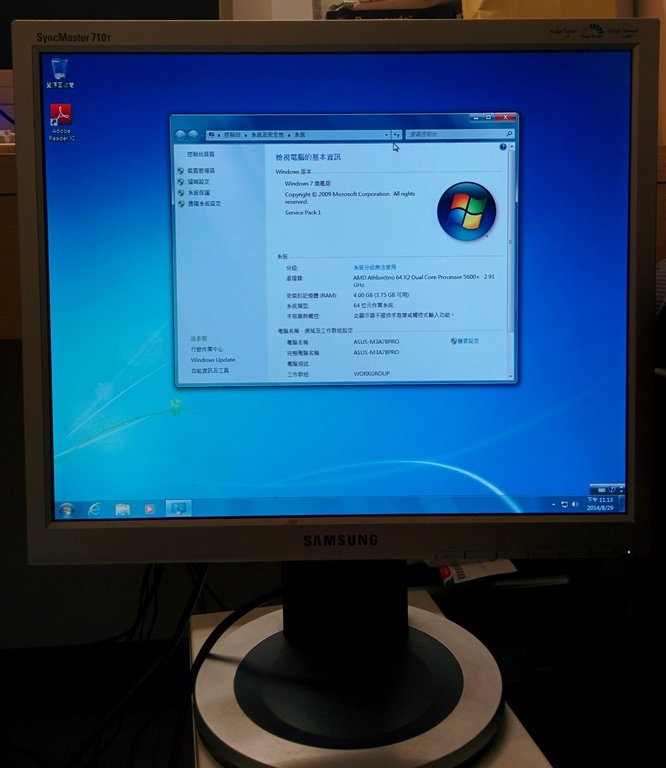Expand the address bar history dropdown arrow

pos(386,134)
